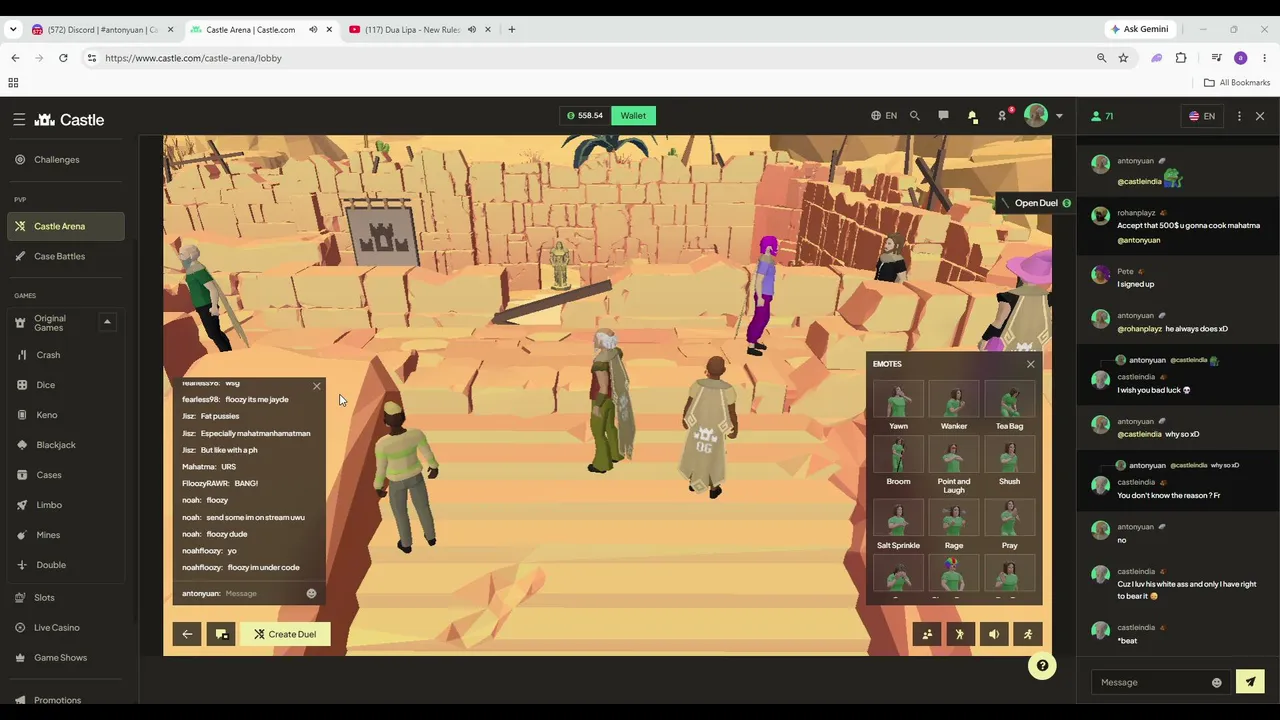Click the 558.54 balance display

pos(585,116)
